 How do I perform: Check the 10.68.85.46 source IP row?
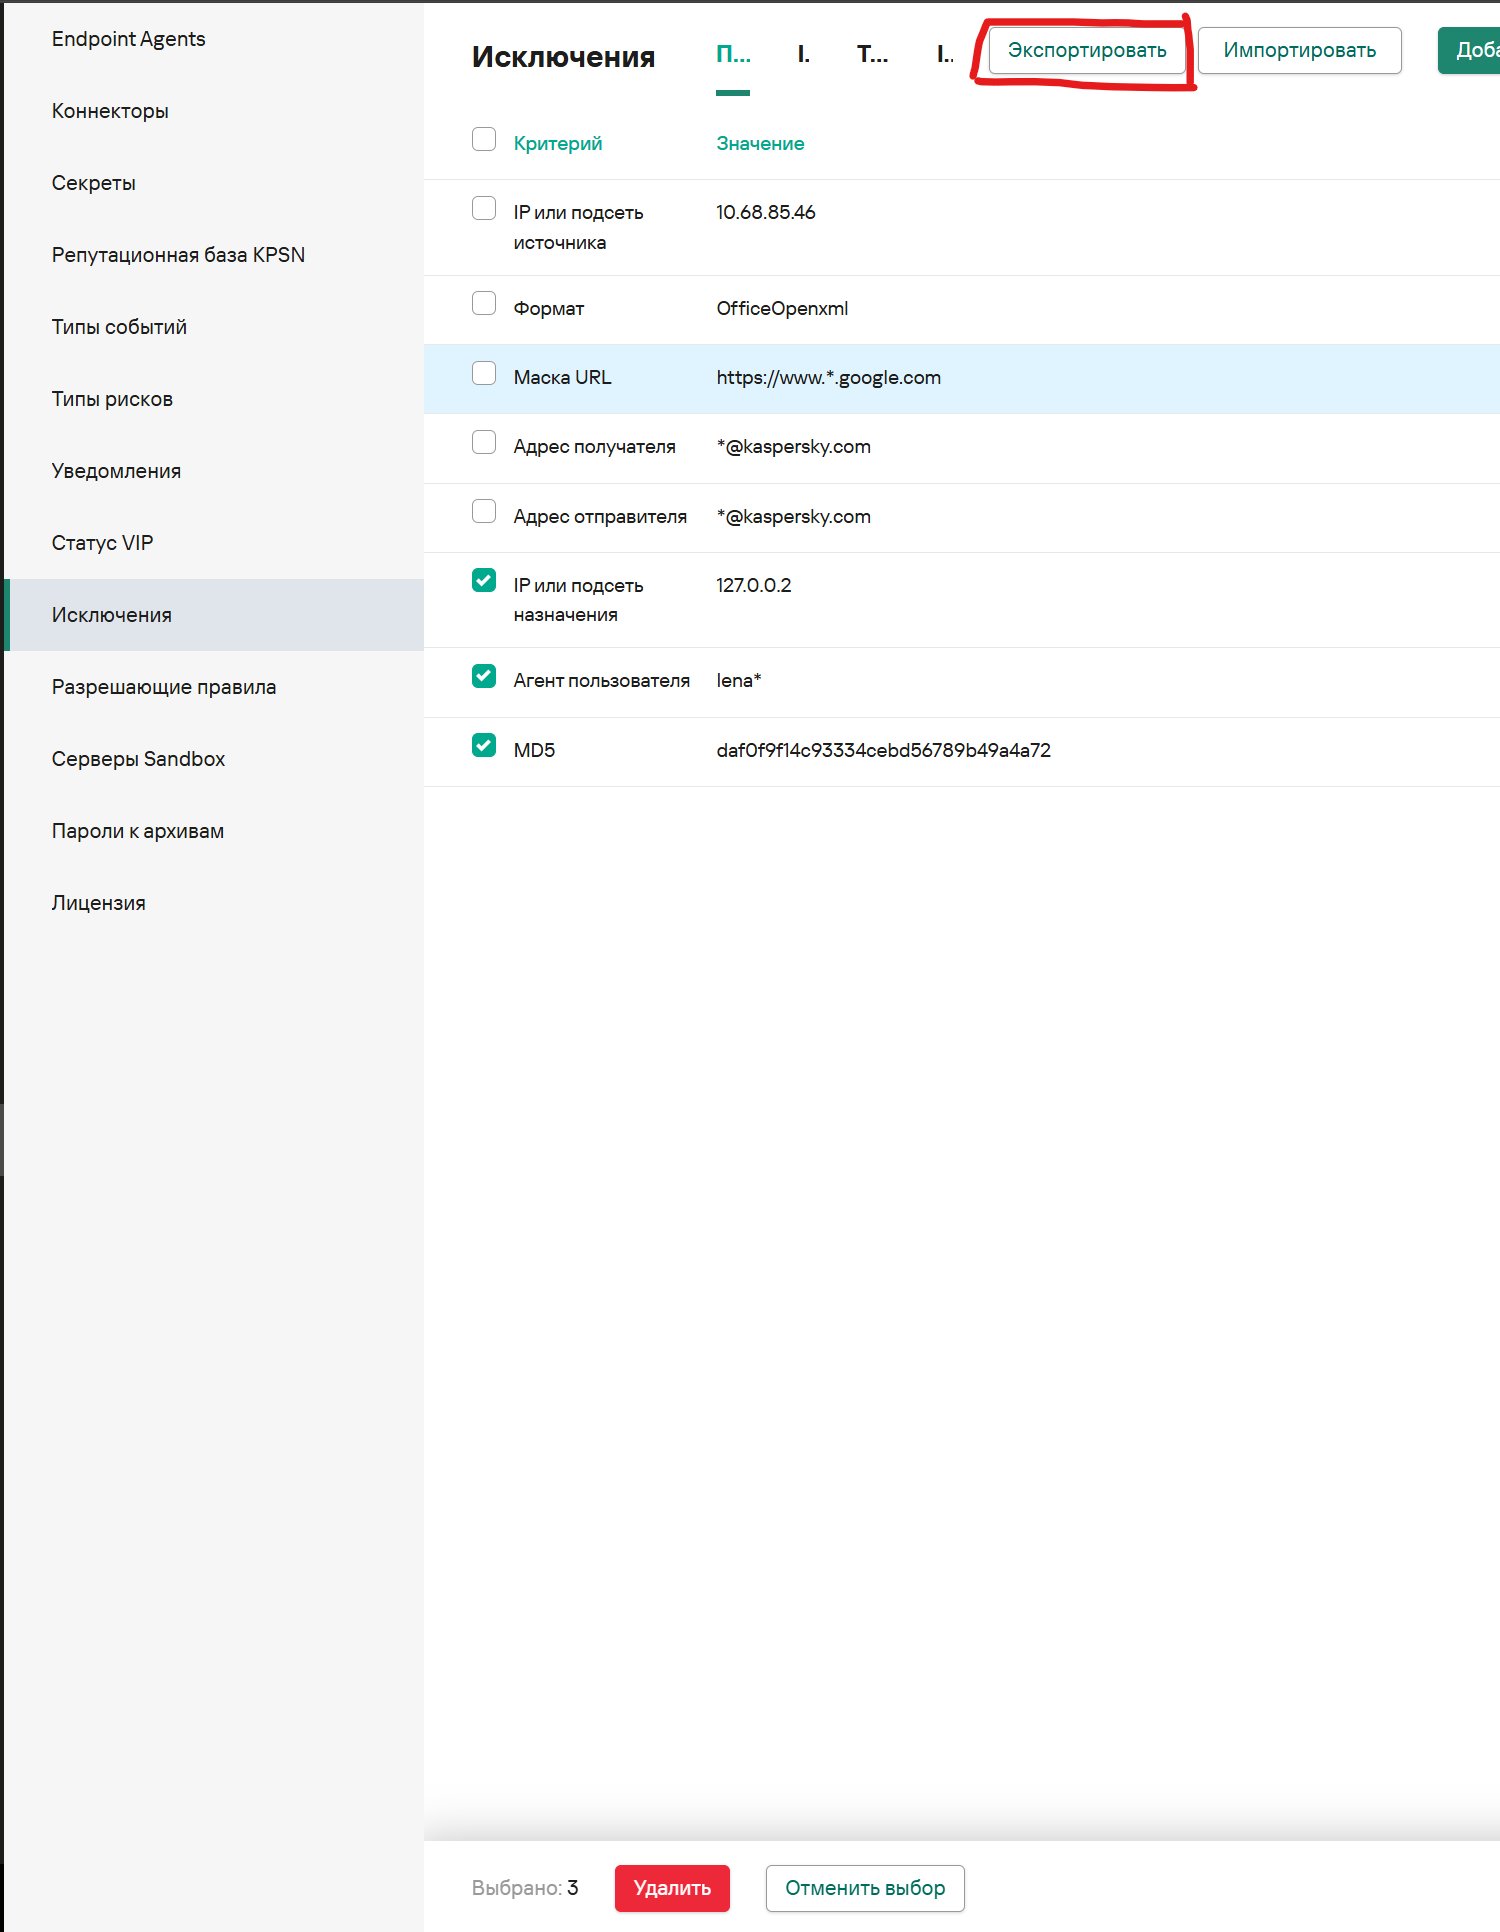tap(484, 209)
